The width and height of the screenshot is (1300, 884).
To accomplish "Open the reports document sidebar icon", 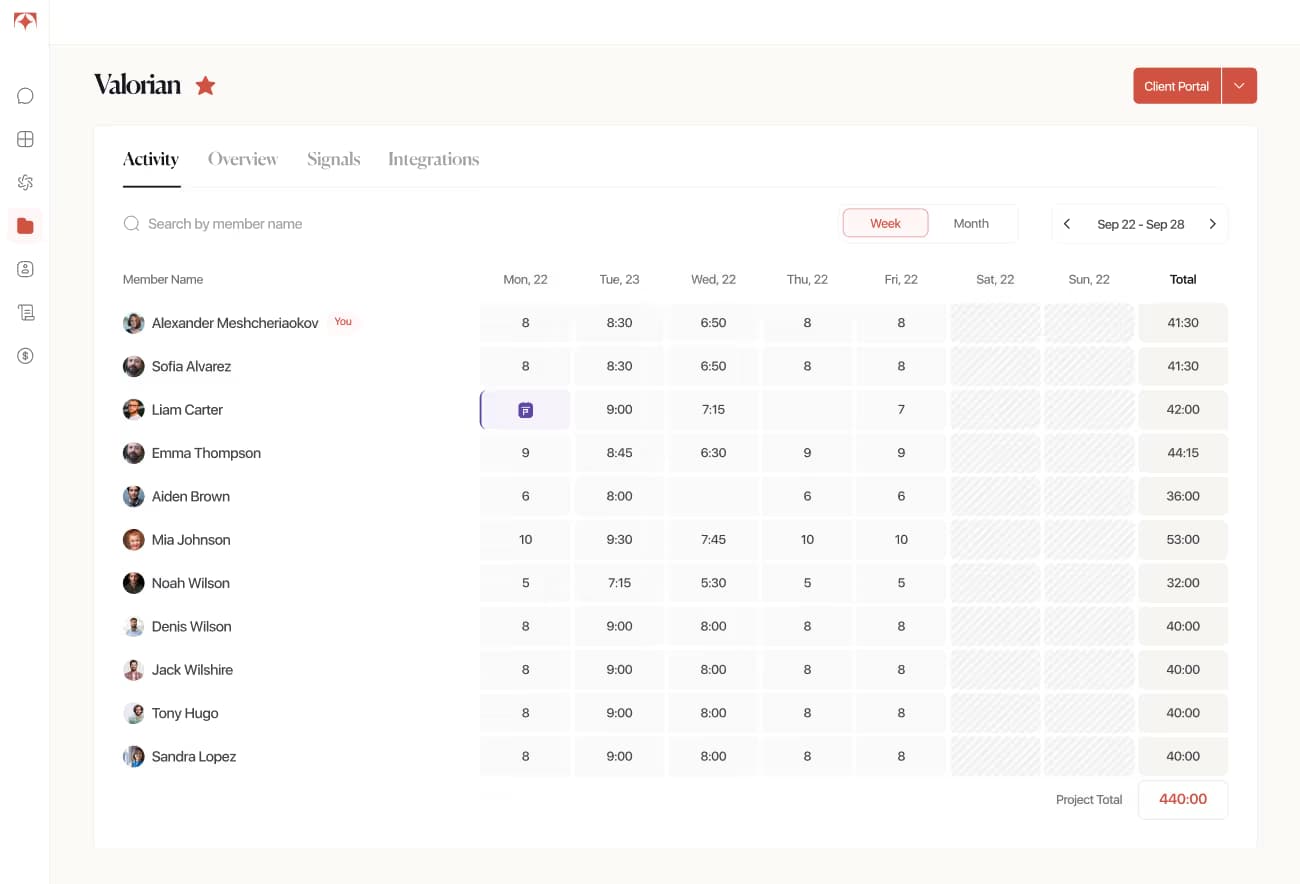I will point(25,312).
